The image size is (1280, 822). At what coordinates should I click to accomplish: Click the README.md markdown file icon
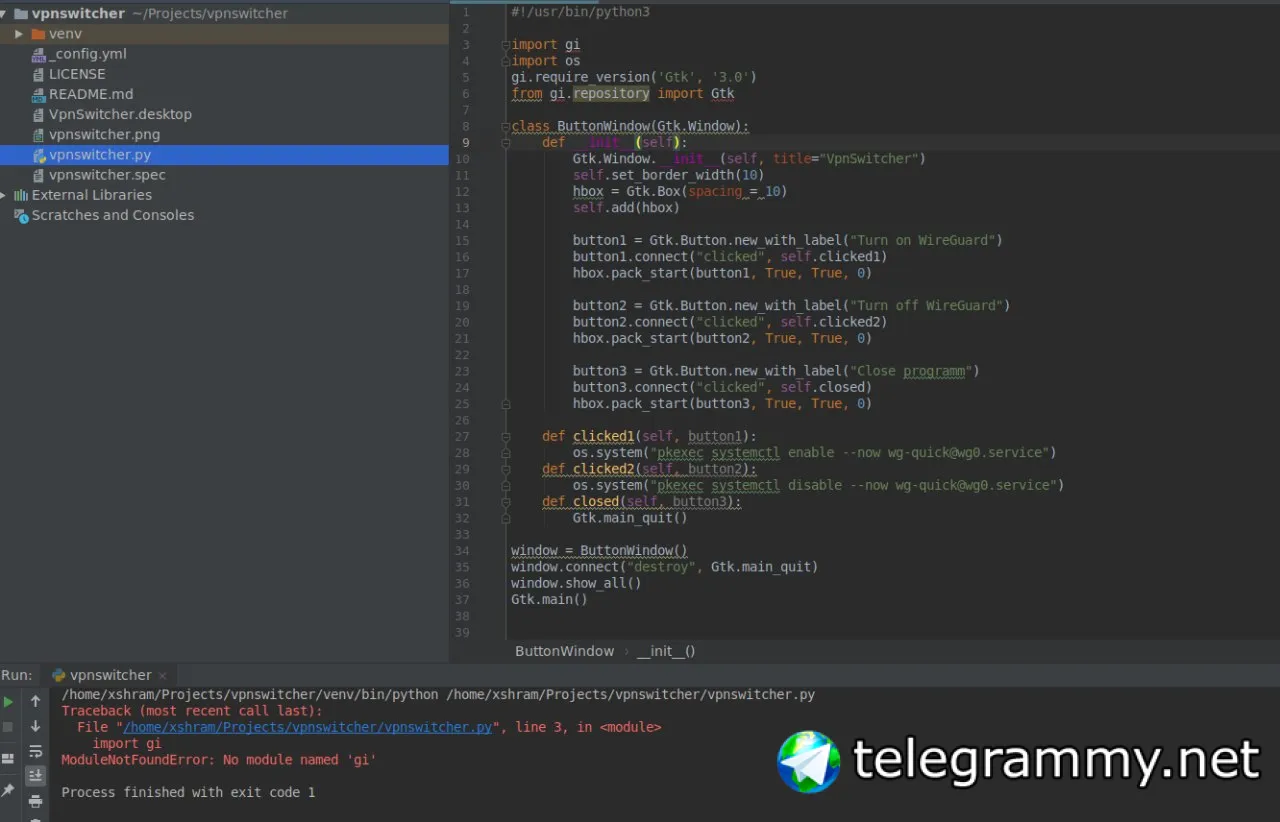pyautogui.click(x=39, y=94)
